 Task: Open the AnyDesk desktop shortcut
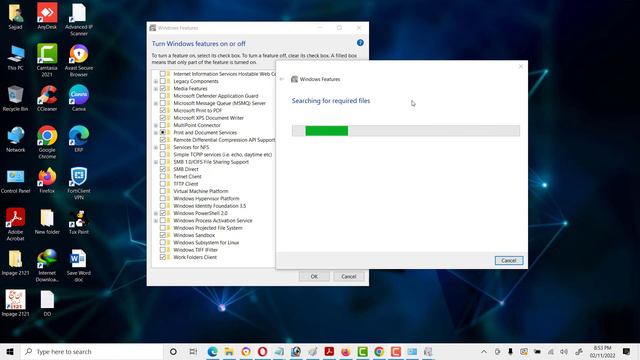coord(47,16)
